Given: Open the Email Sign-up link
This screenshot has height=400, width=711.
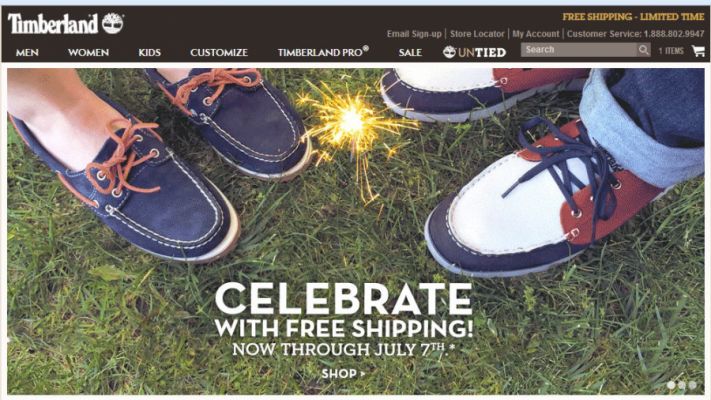Looking at the screenshot, I should coord(414,34).
